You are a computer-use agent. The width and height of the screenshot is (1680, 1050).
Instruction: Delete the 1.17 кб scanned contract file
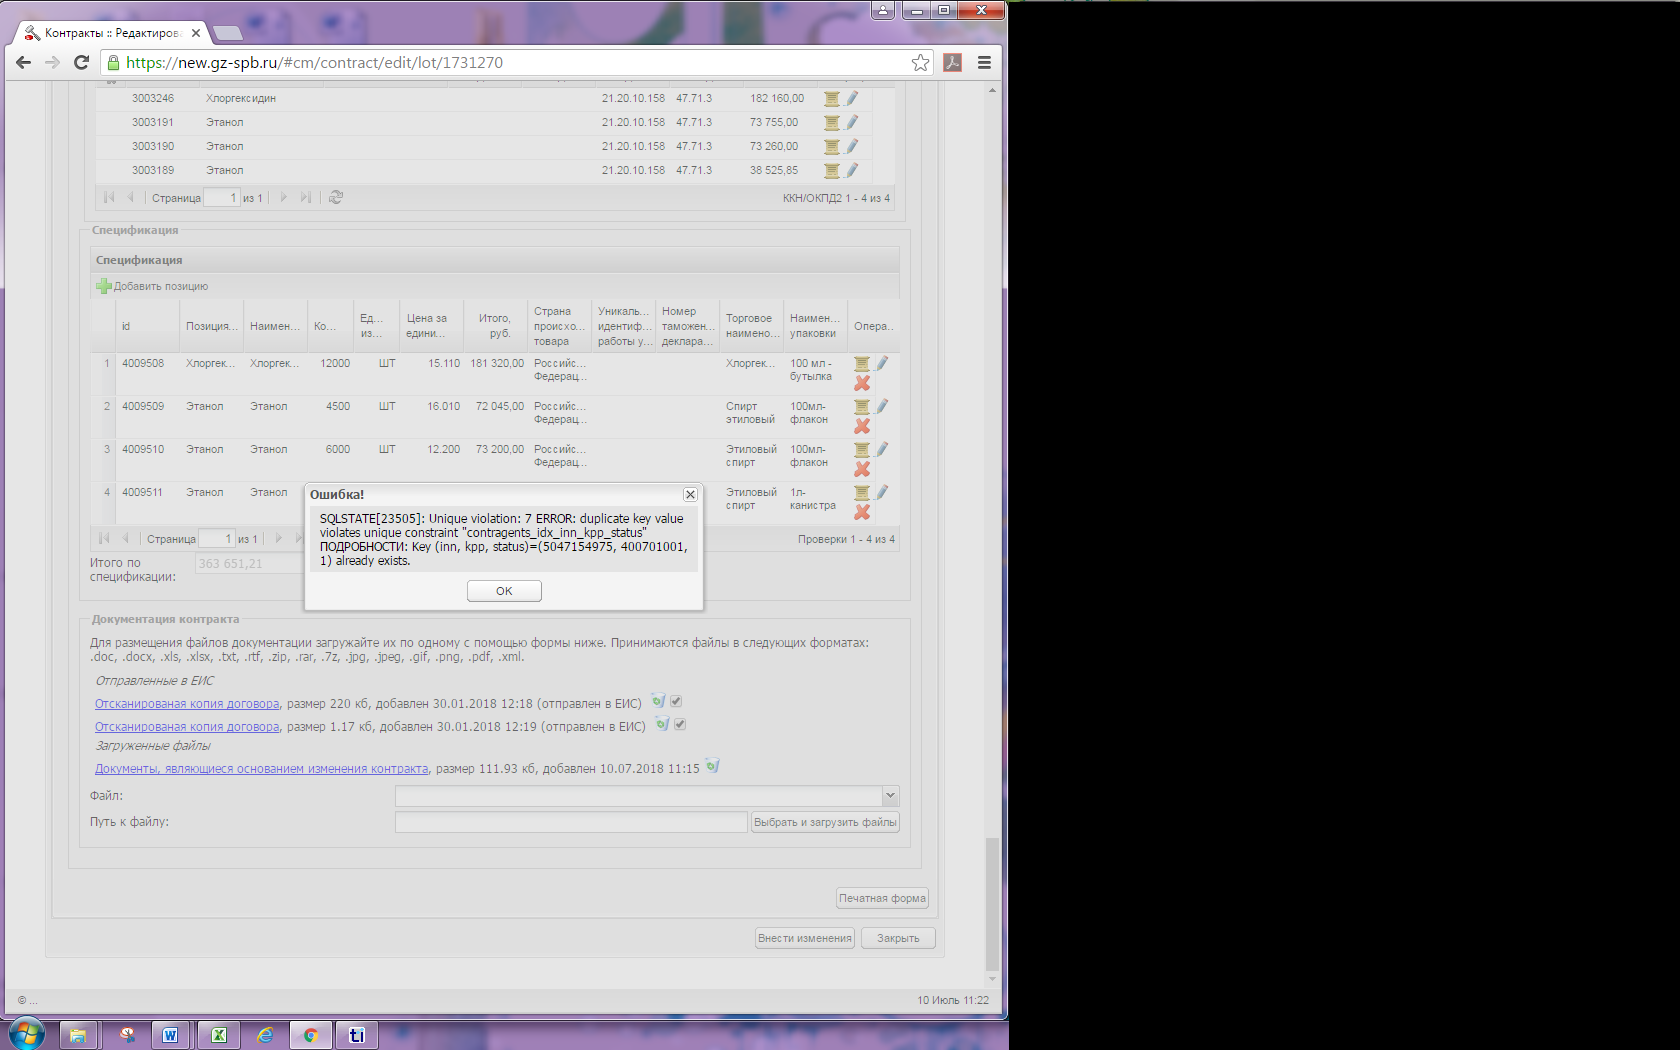coord(662,724)
